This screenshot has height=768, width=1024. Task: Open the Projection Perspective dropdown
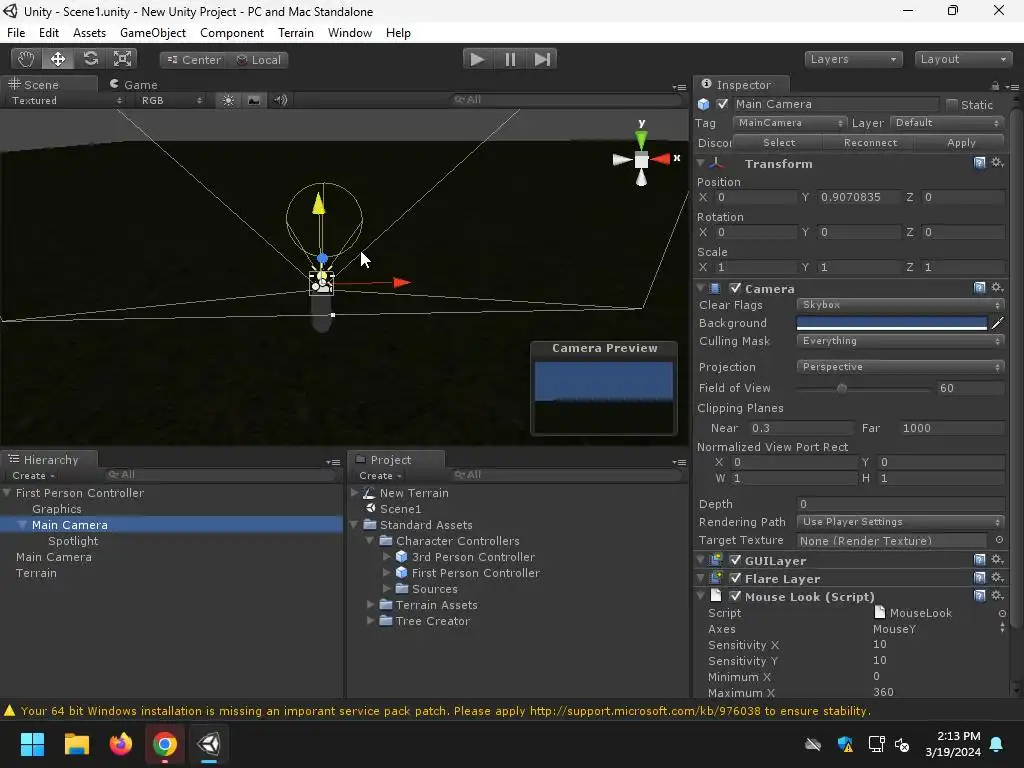coord(899,367)
